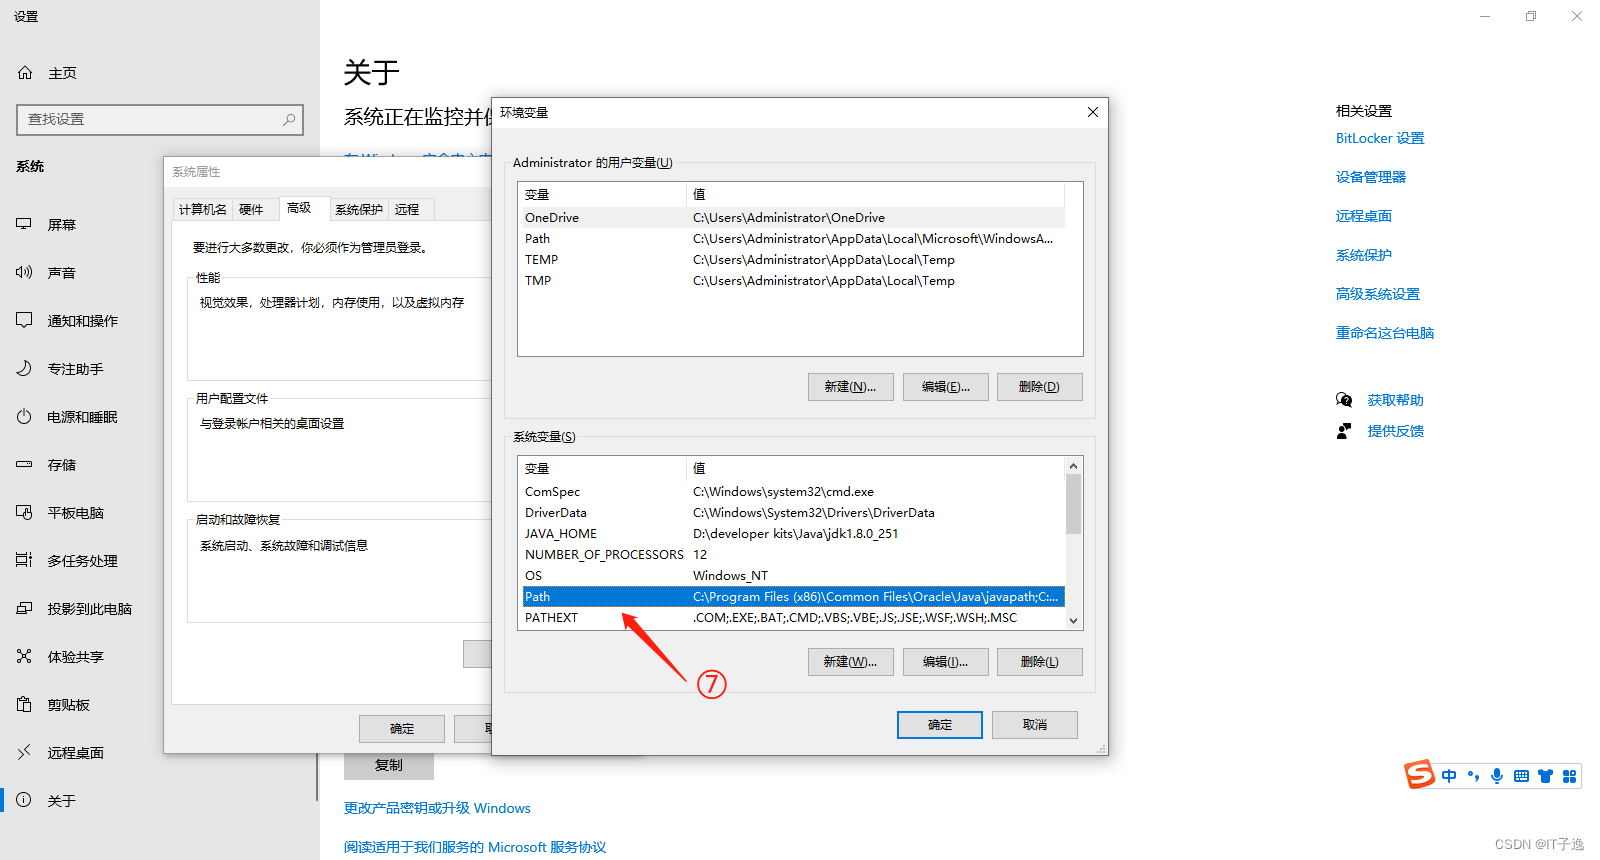Screen dimensions: 1600x860
Task: Cancel the 环境变量 dialog with 取消
Action: (x=1035, y=725)
